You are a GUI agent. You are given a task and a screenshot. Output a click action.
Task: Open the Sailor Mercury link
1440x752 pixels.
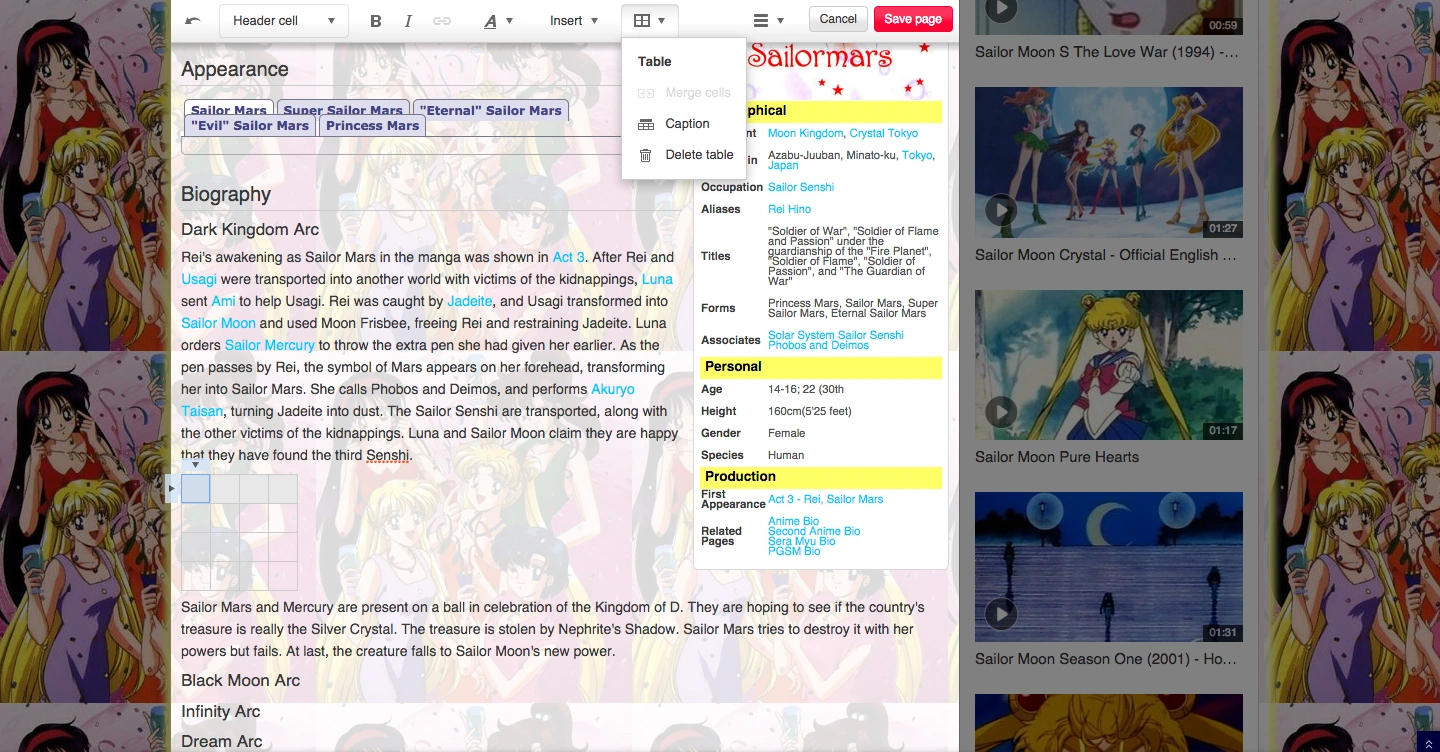(270, 345)
